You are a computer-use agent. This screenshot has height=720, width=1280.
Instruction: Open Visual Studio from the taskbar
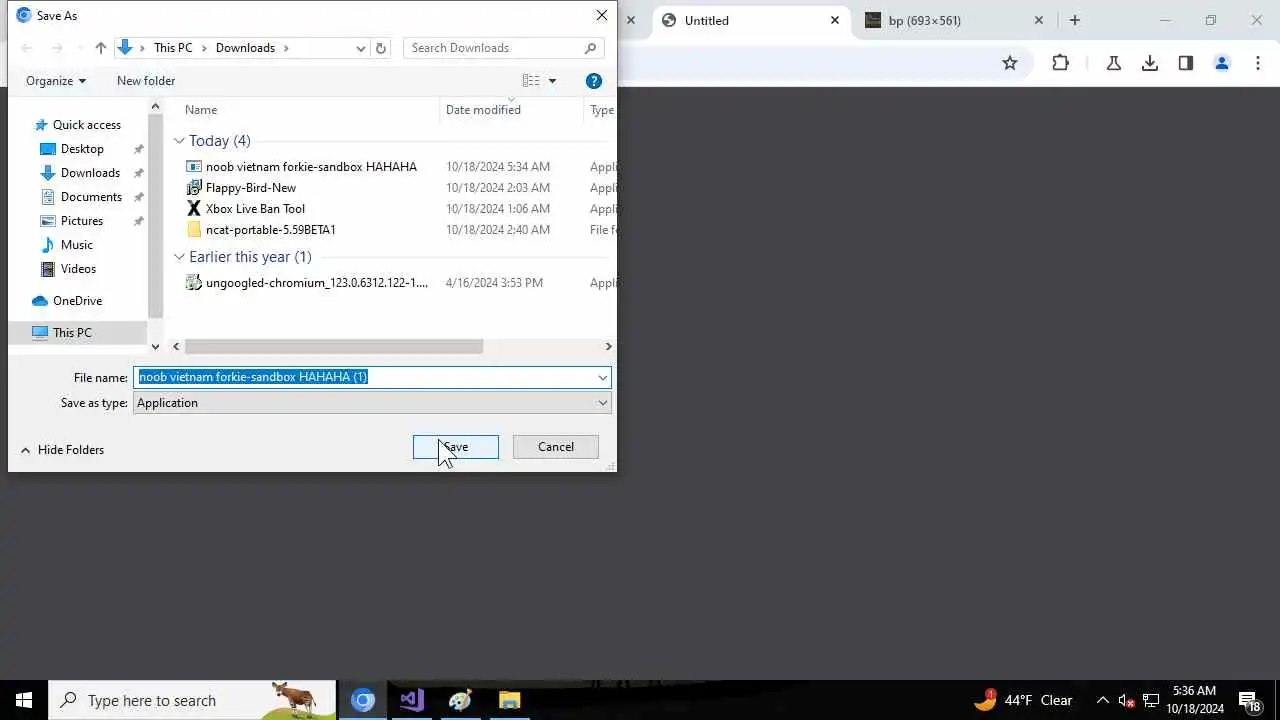pos(412,700)
